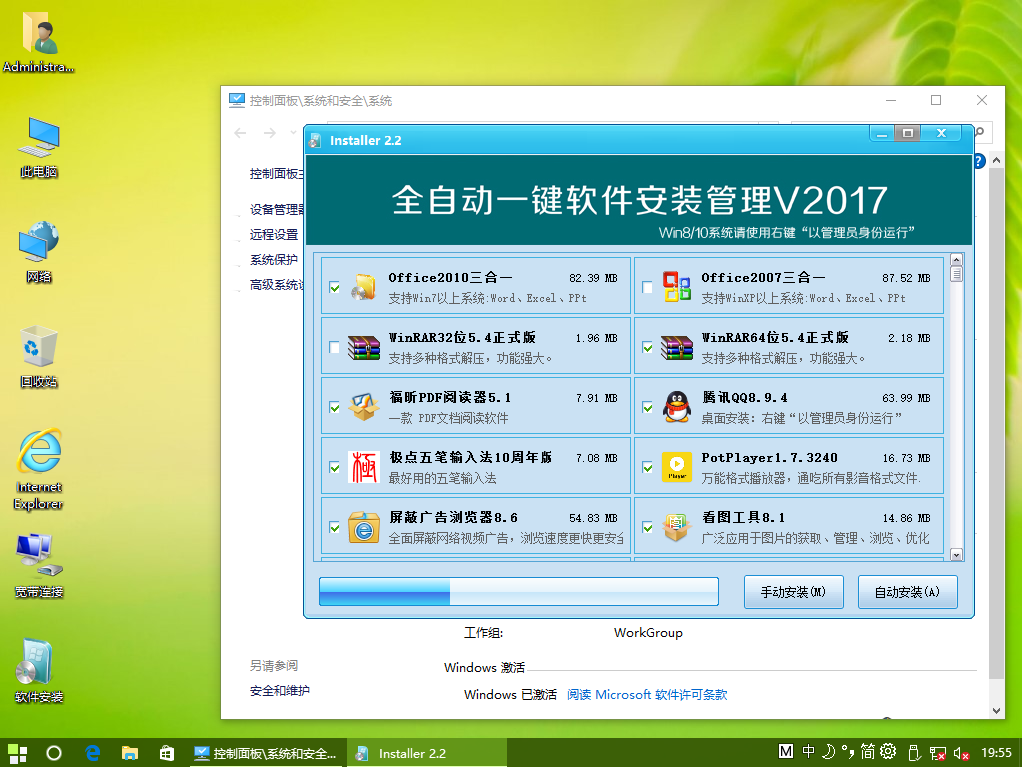Screen dimensions: 1022x767
Task: Click the WinRAR32位 books icon
Action: [x=364, y=347]
